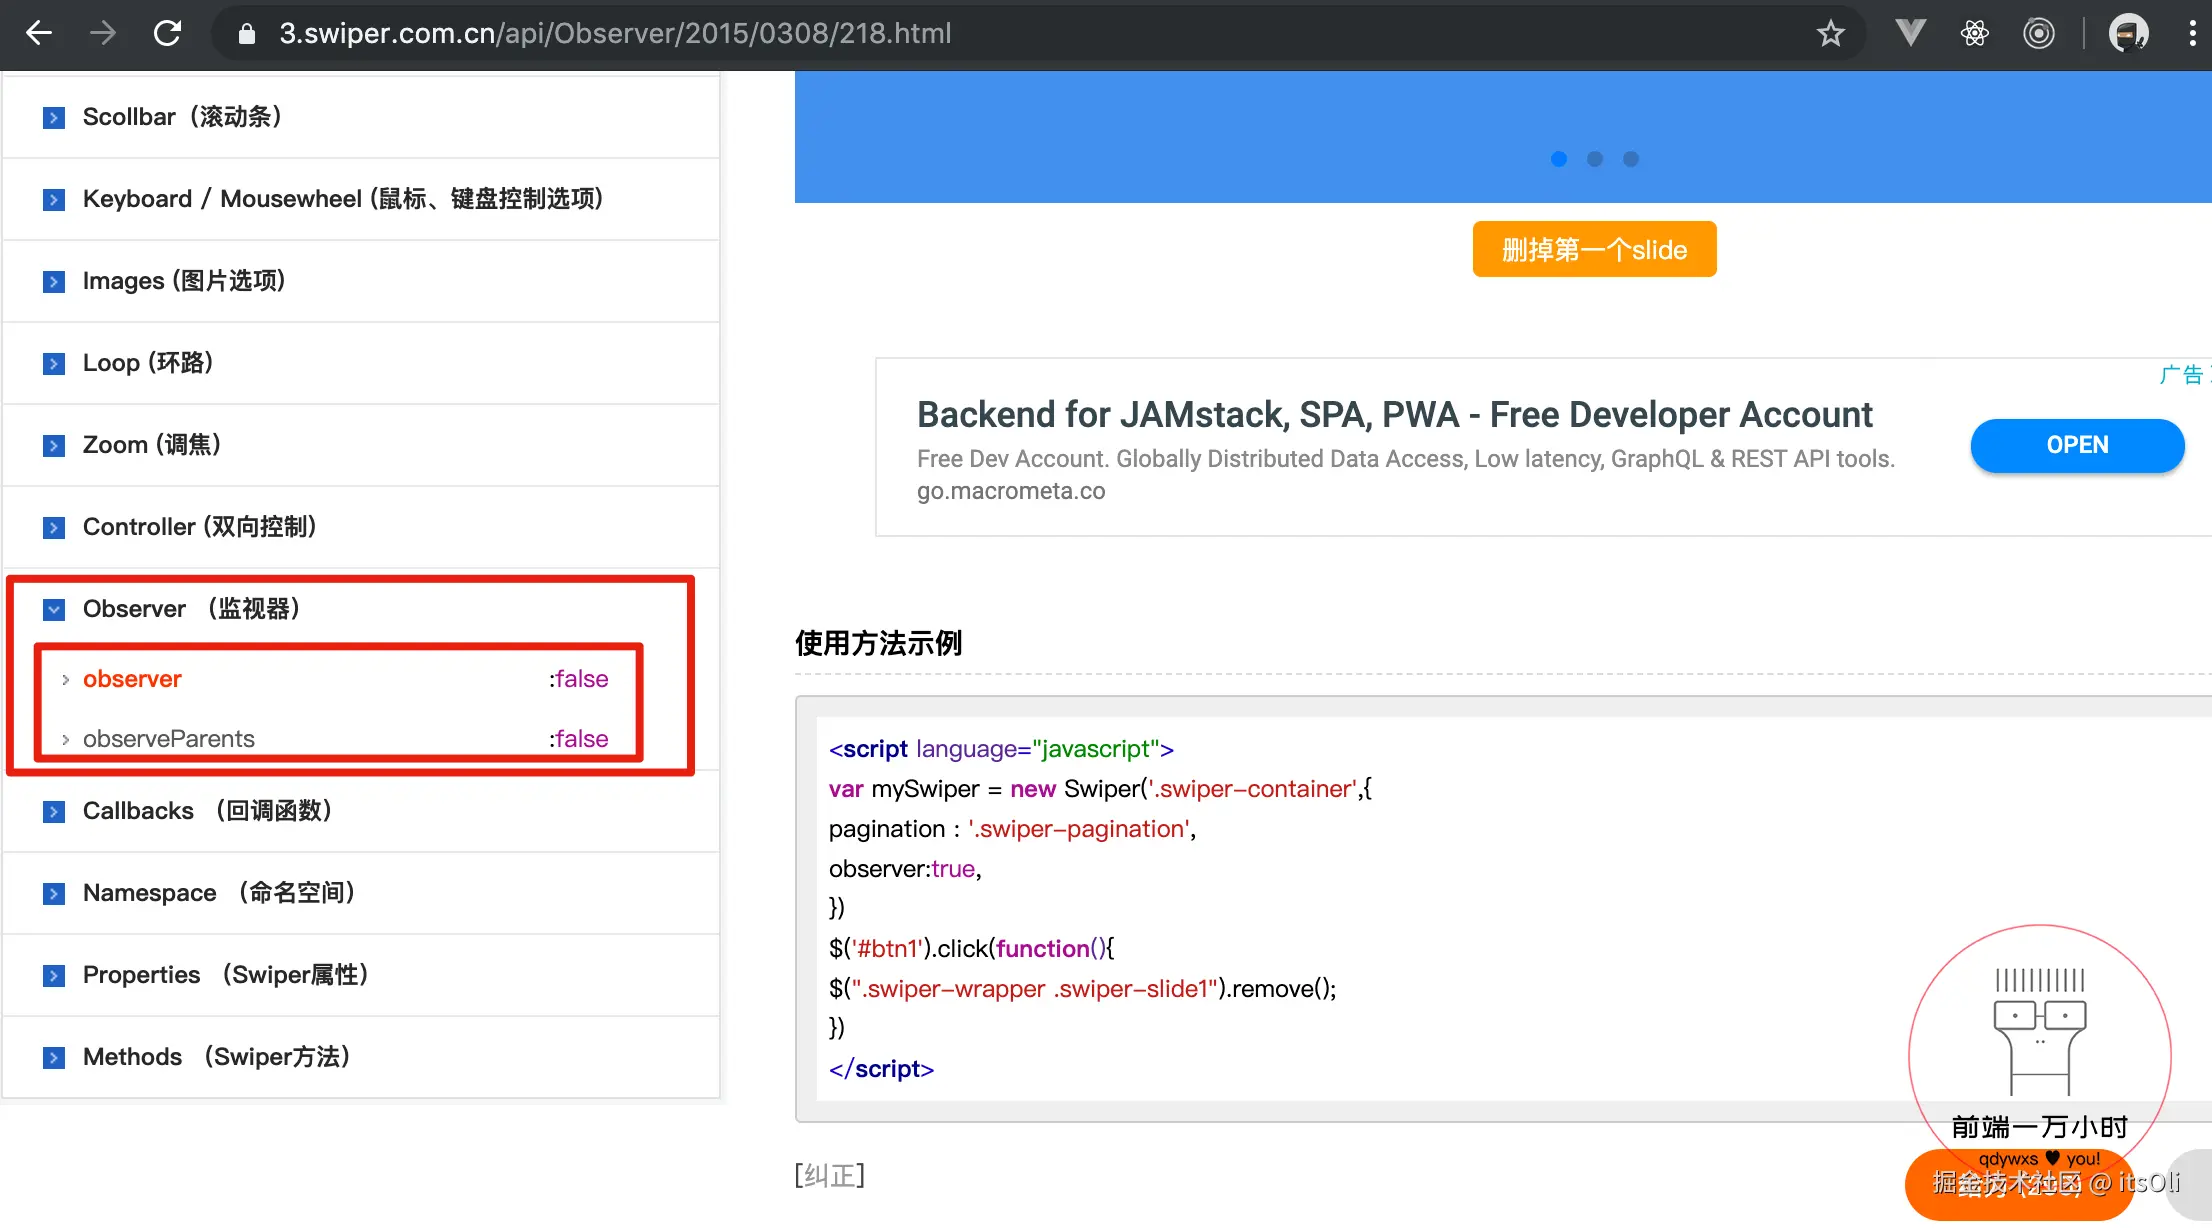Select the second pagination bullet
Image resolution: width=2212 pixels, height=1228 pixels.
(1595, 159)
